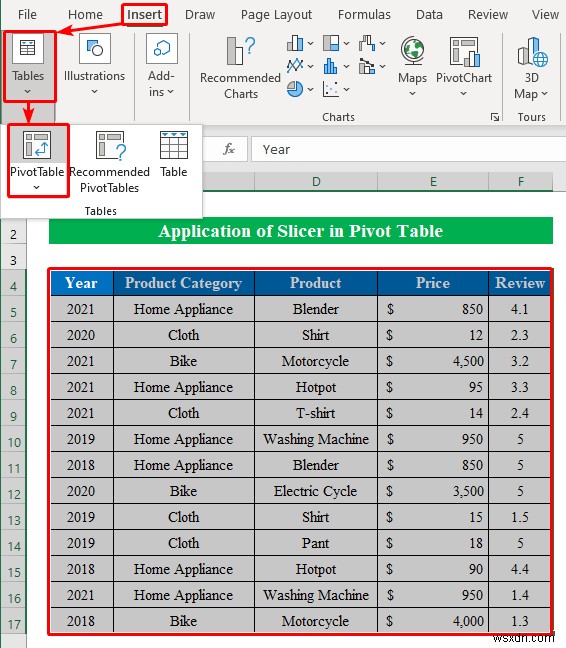Insert a Table from the Tables group
Screen dimensions: 566x648
174,154
